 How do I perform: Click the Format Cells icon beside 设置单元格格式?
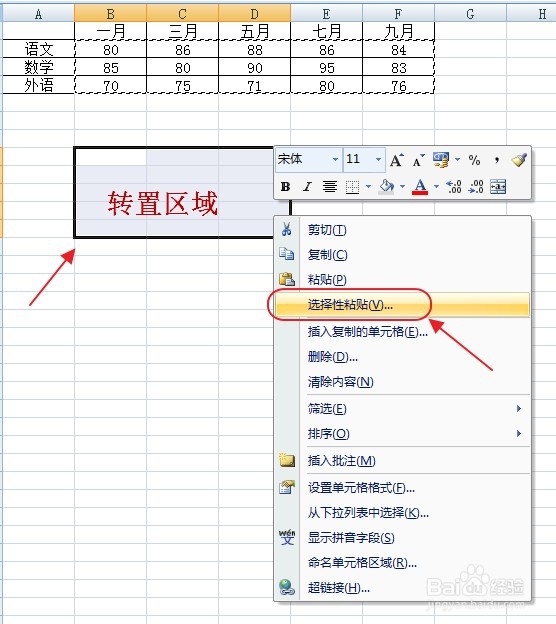tap(287, 487)
